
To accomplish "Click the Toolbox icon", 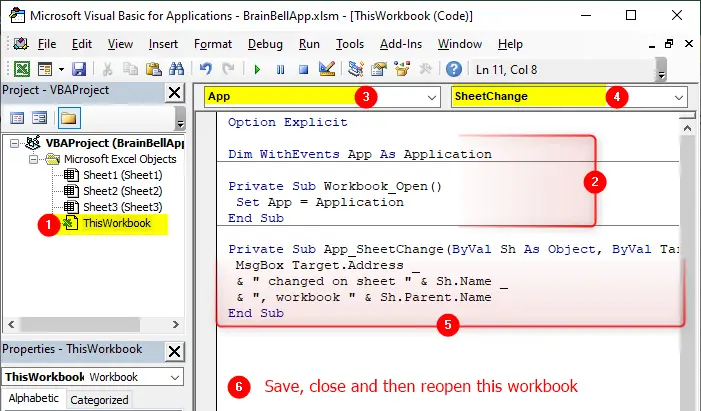I will 425,69.
